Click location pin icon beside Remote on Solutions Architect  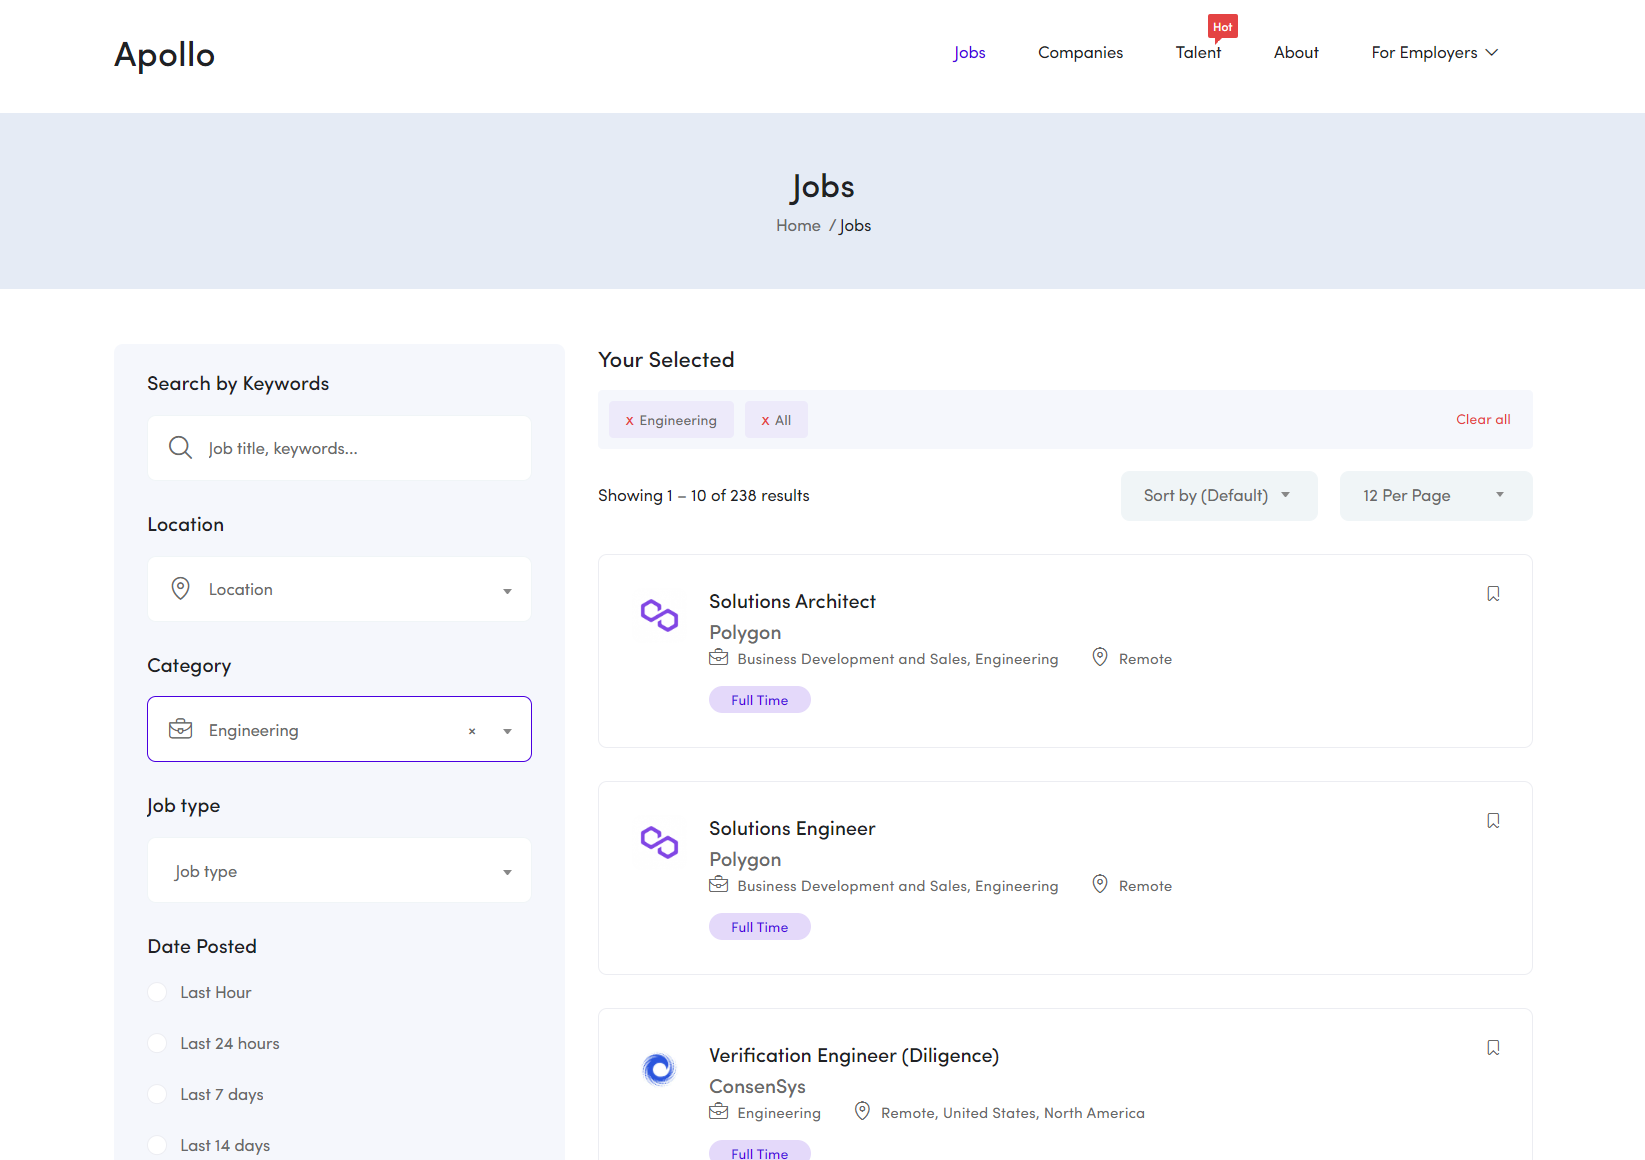[x=1100, y=657]
